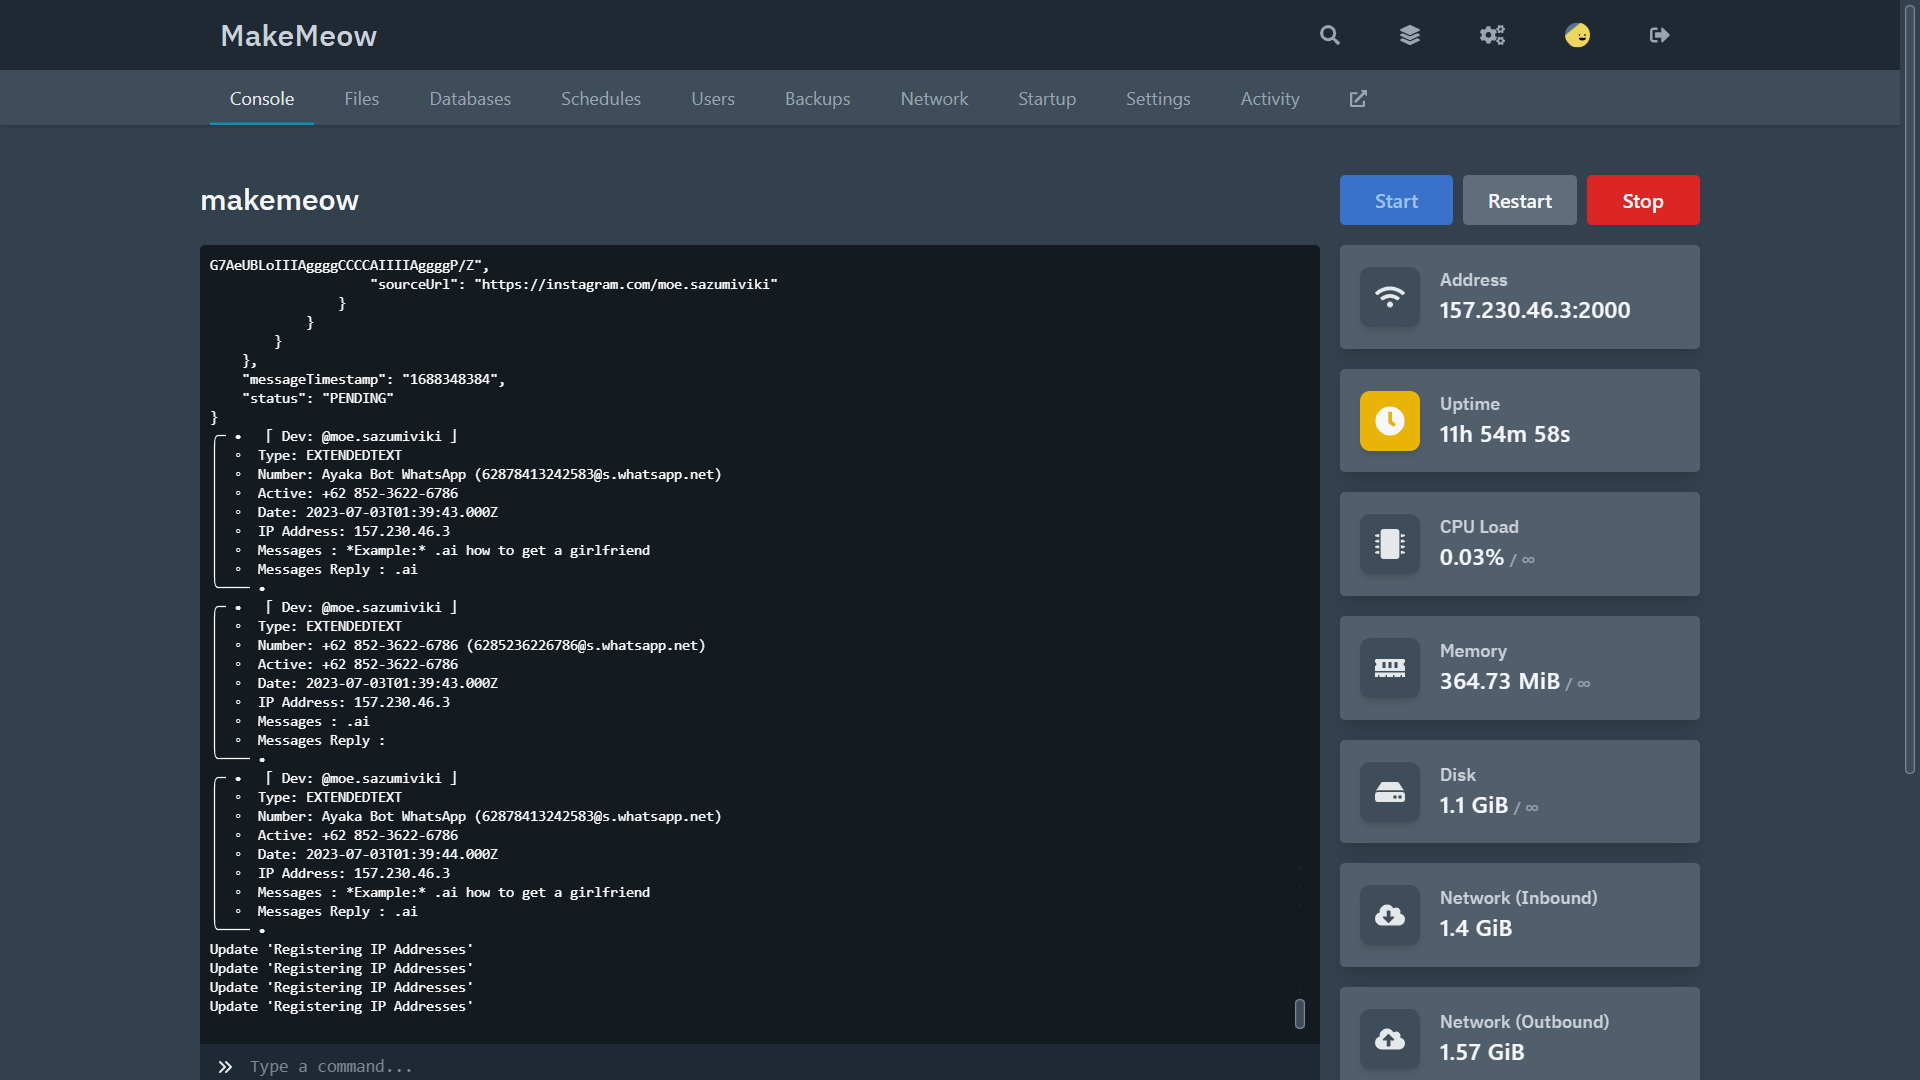Click the search magnifier icon in header

[x=1329, y=35]
